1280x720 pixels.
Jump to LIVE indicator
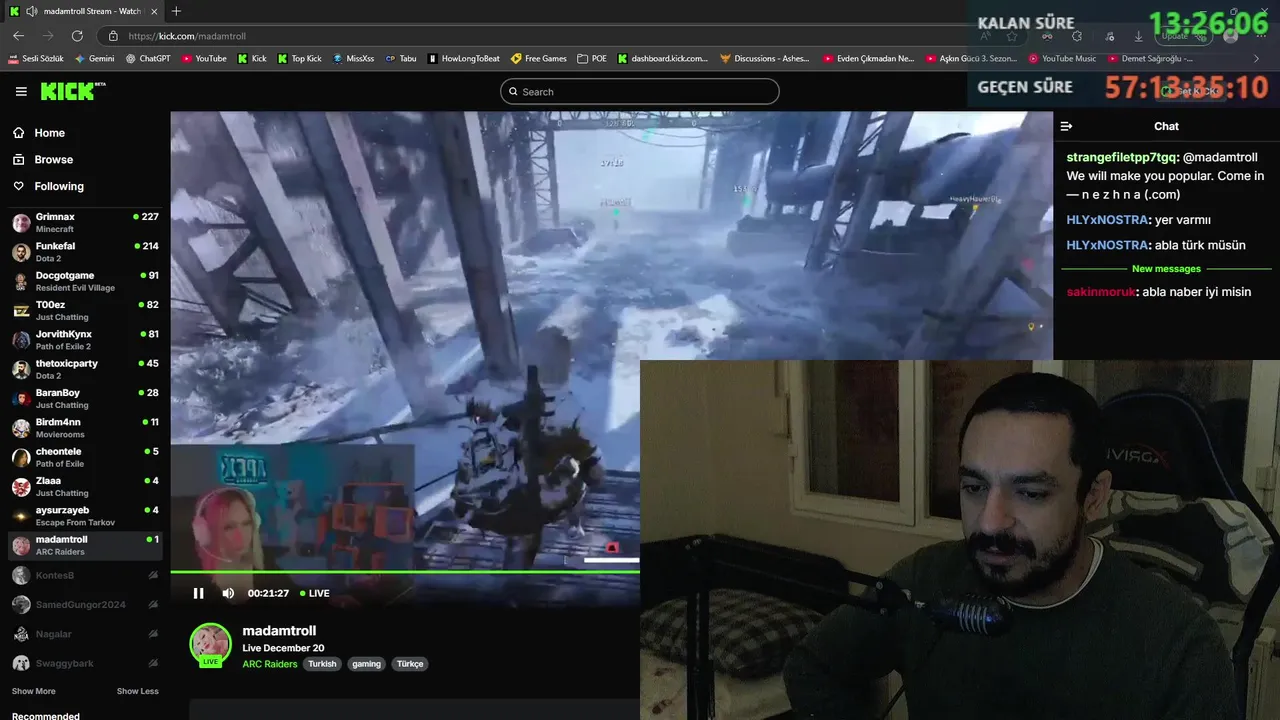click(x=315, y=593)
